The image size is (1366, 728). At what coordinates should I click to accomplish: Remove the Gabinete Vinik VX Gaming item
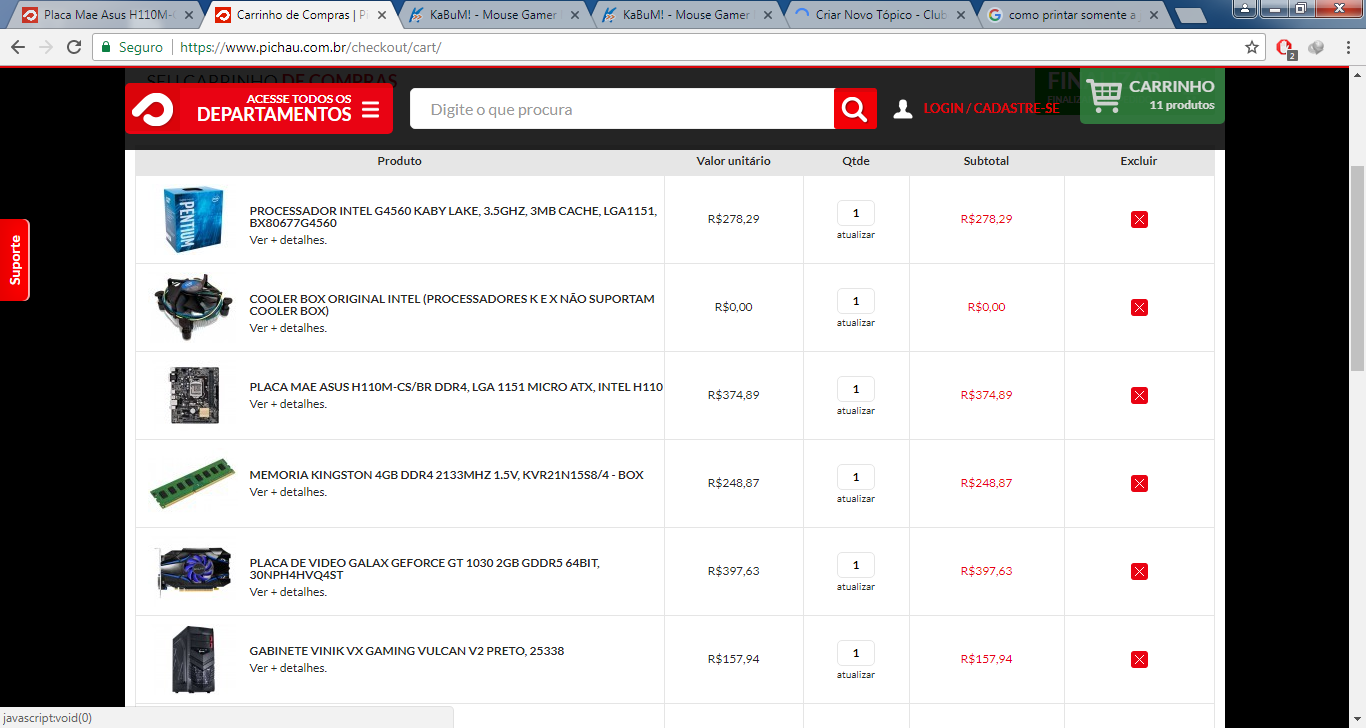(x=1139, y=659)
